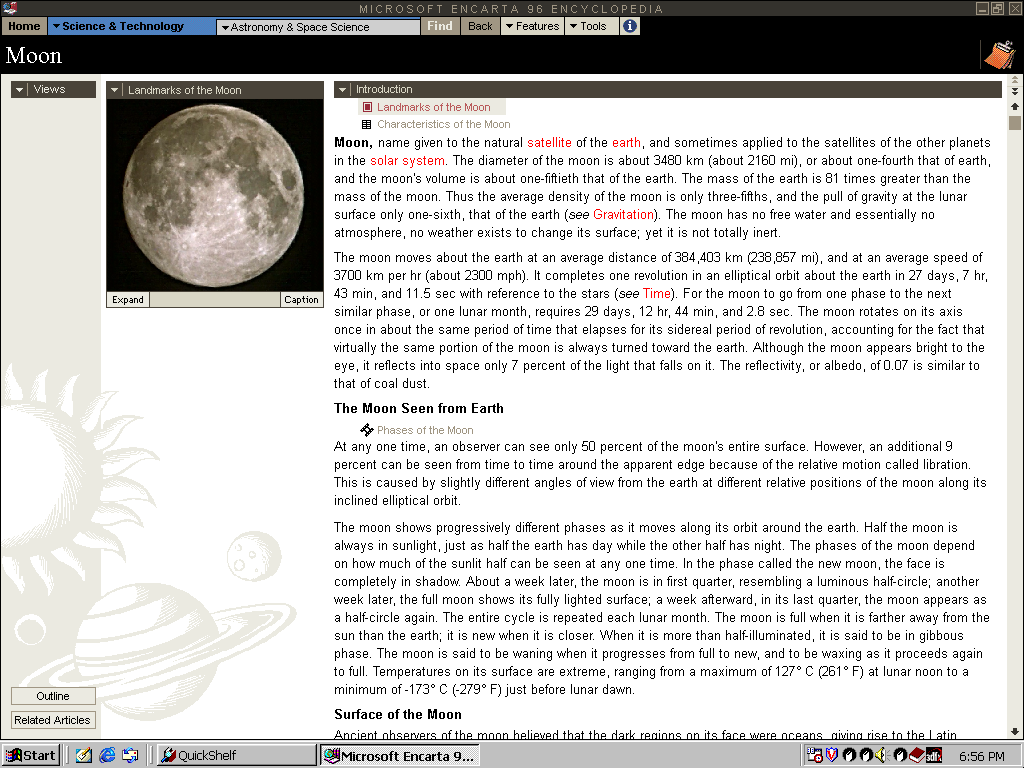The image size is (1024, 768).
Task: Click the full moon photograph thumbnail
Action: point(215,195)
